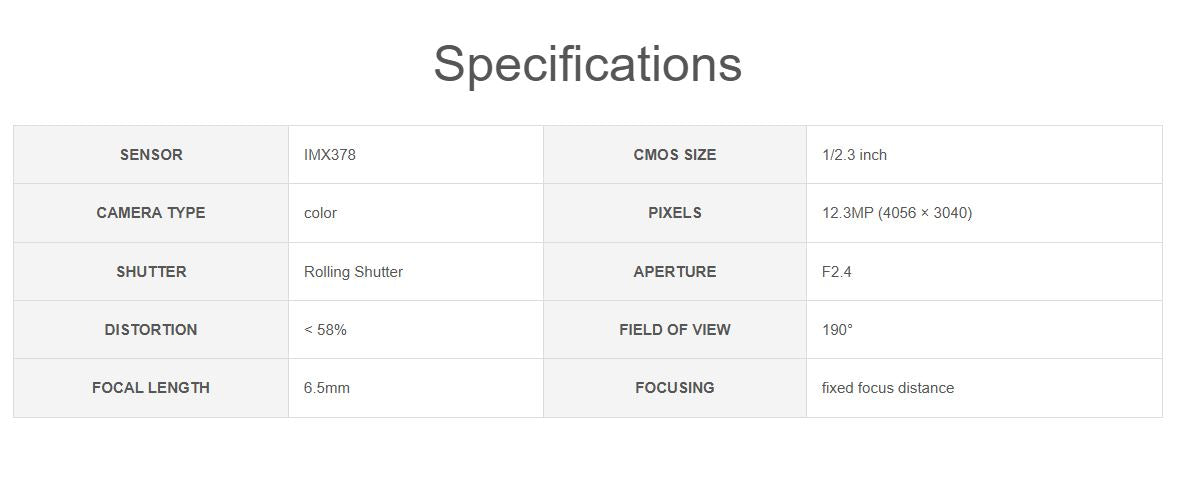Viewport: 1177px width, 484px height.
Task: Click the SENSOR label cell
Action: (151, 155)
